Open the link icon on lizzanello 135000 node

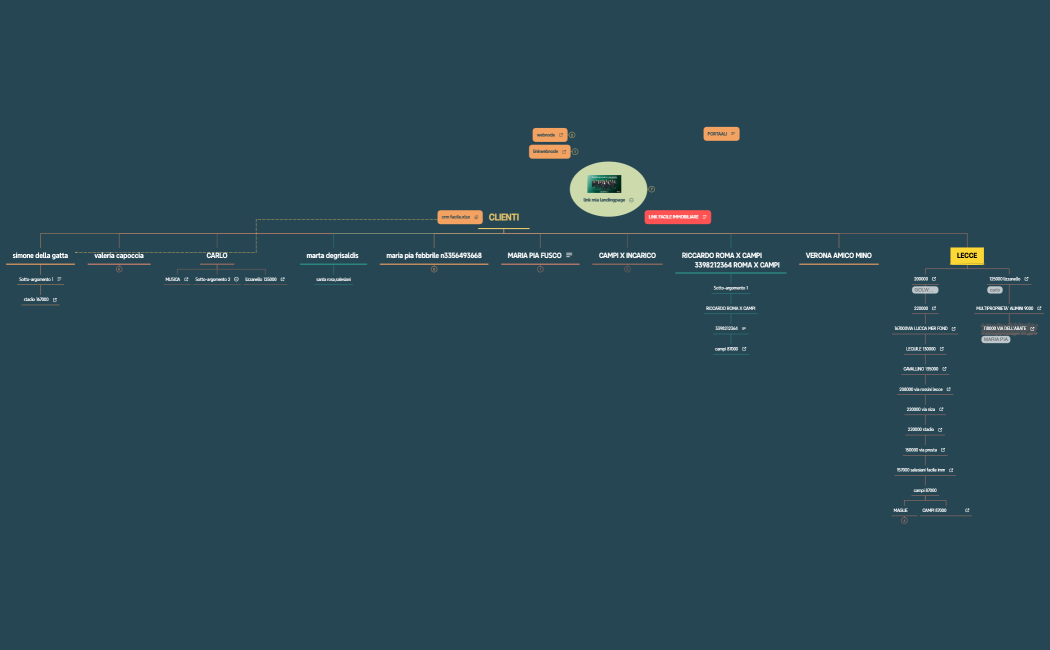tap(283, 279)
